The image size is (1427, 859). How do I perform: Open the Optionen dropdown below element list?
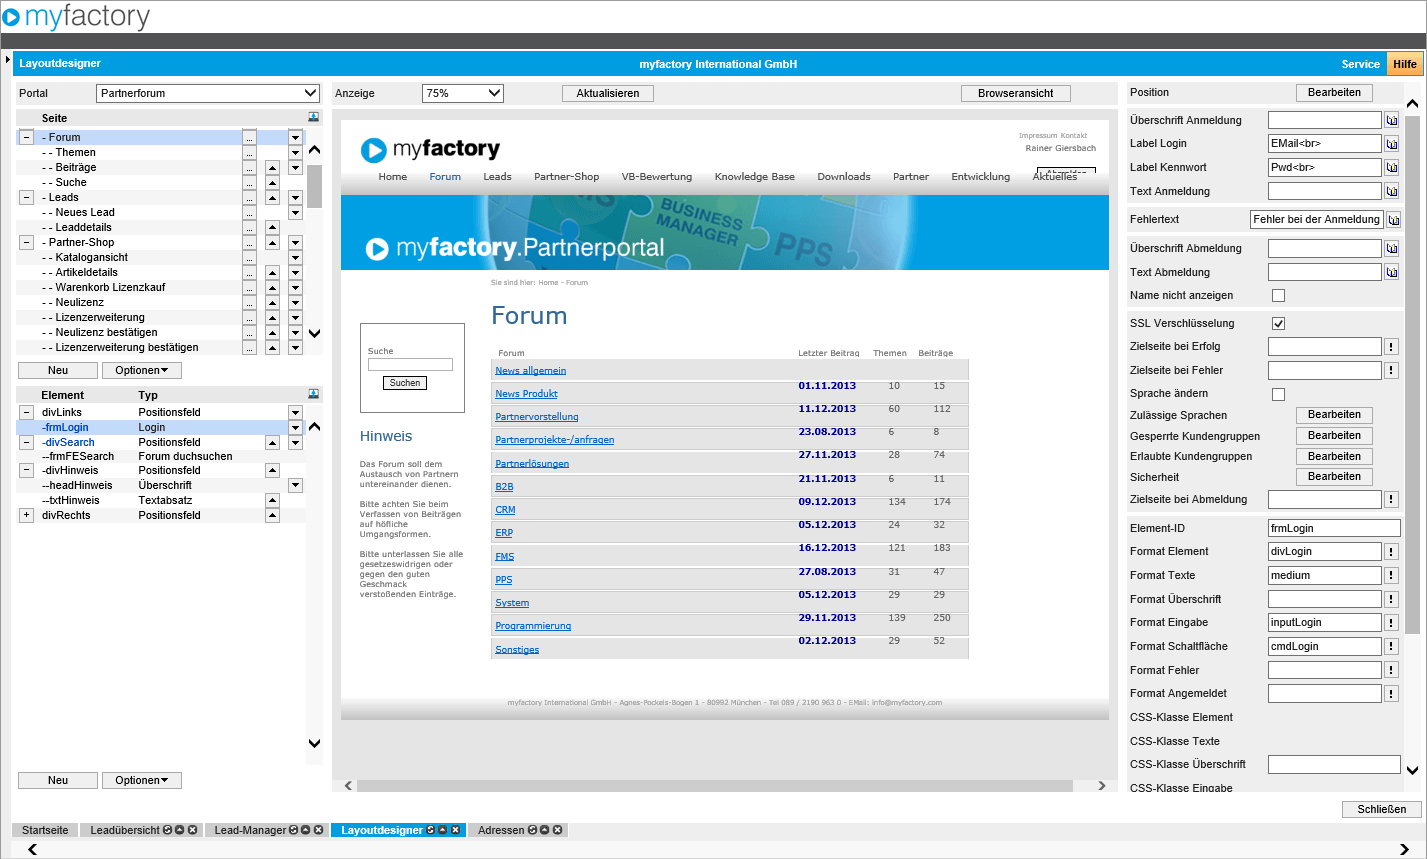click(142, 781)
